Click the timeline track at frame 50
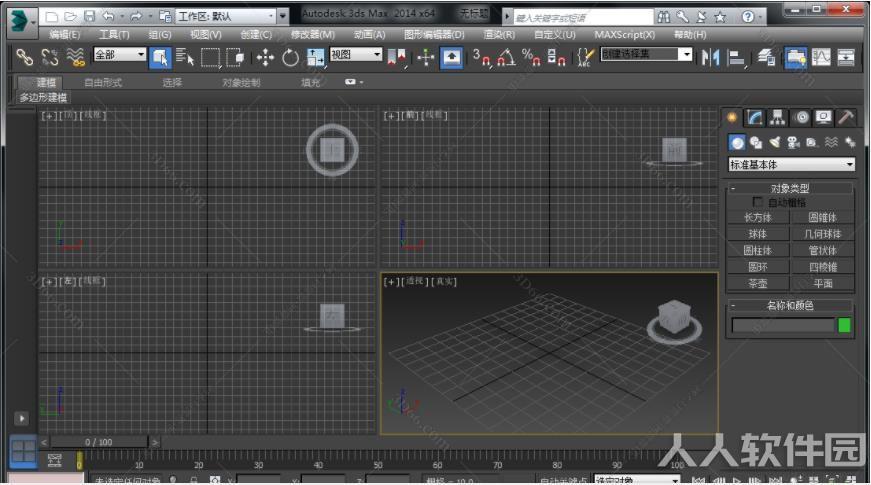 point(378,460)
